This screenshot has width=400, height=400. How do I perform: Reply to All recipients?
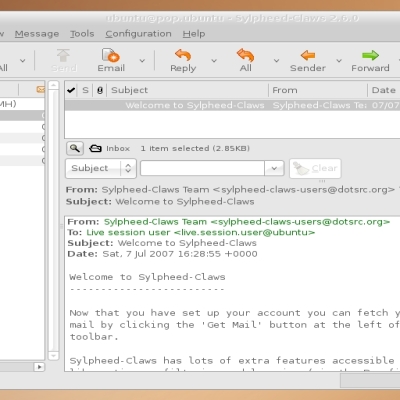coord(246,60)
